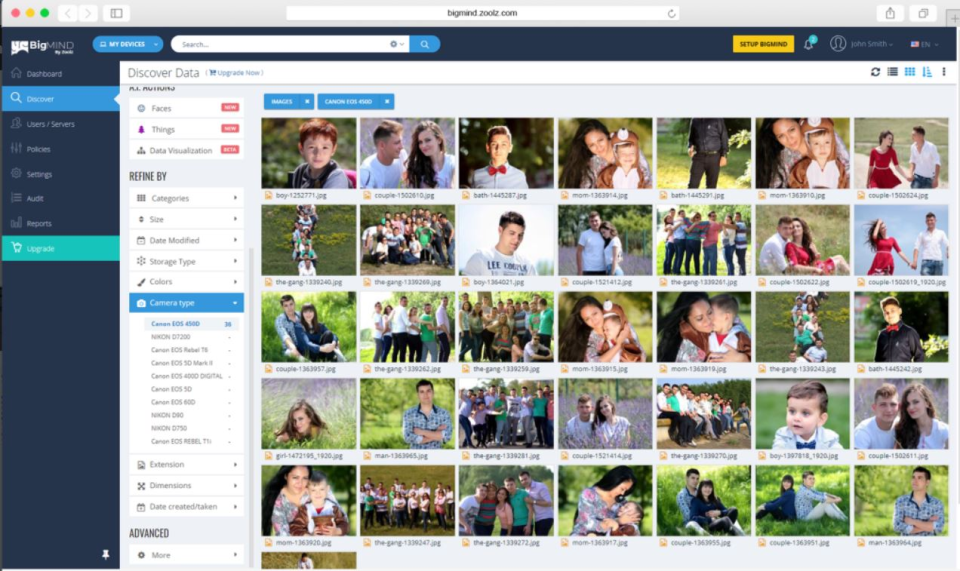Click the Upgrade Now link
The height and width of the screenshot is (571, 960).
236,73
